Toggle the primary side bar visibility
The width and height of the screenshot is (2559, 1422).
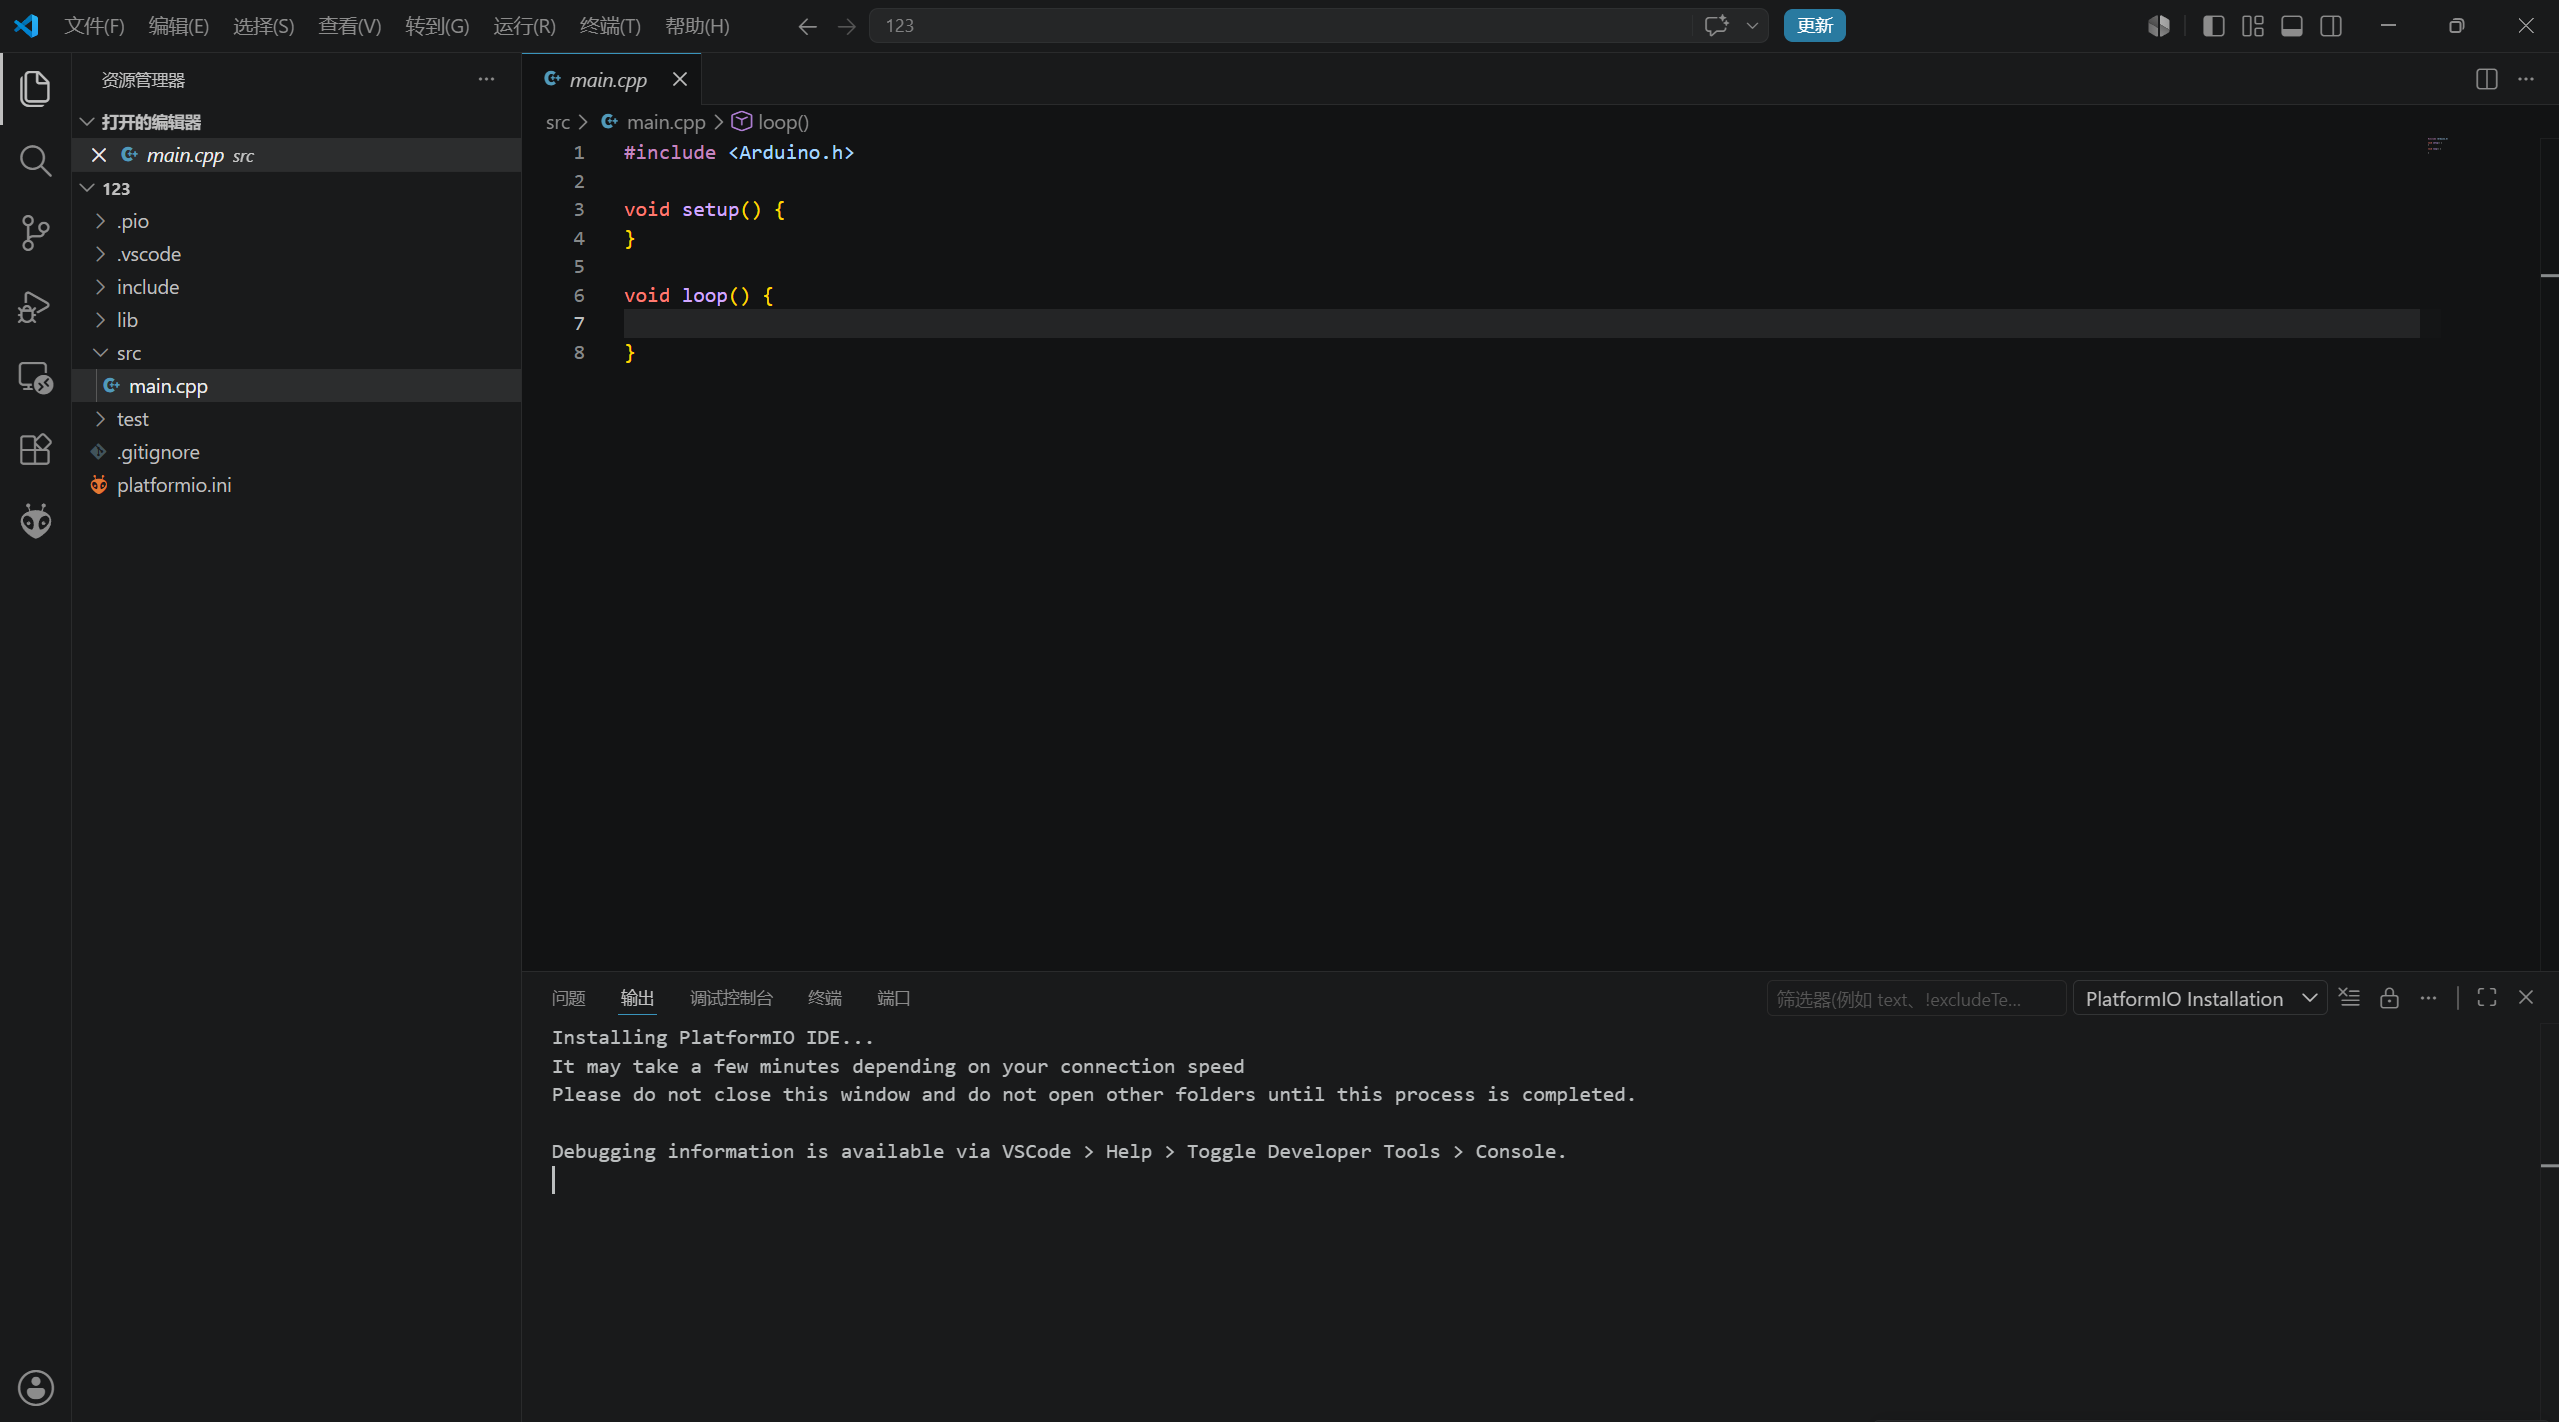tap(2213, 26)
